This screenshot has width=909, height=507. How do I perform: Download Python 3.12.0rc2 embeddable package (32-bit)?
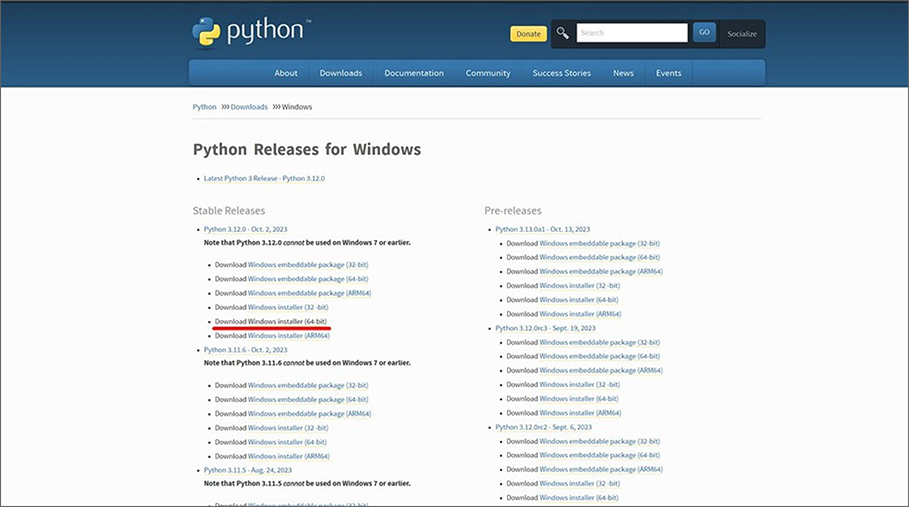[x=599, y=442]
